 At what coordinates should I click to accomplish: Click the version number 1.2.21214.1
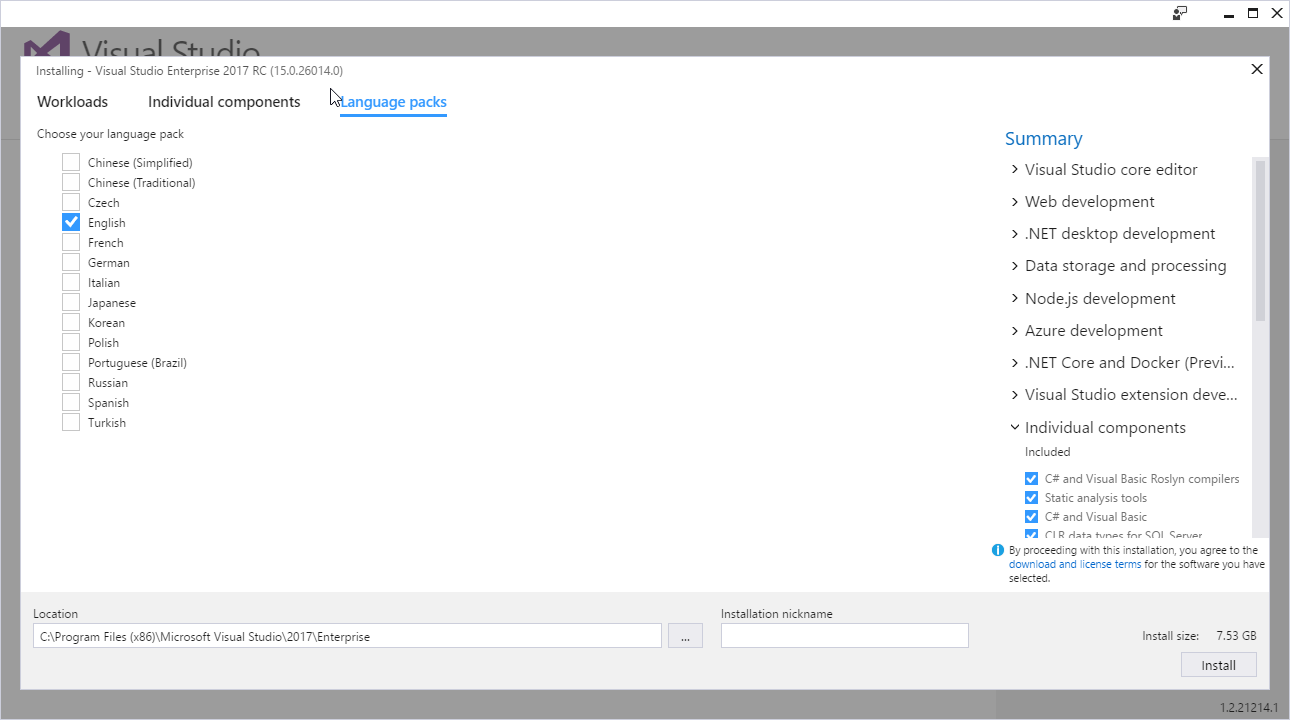click(x=1249, y=707)
